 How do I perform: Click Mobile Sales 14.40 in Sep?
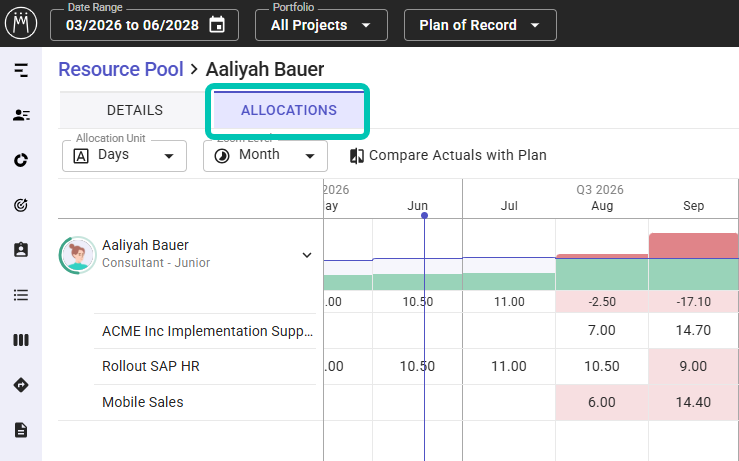pyautogui.click(x=694, y=402)
